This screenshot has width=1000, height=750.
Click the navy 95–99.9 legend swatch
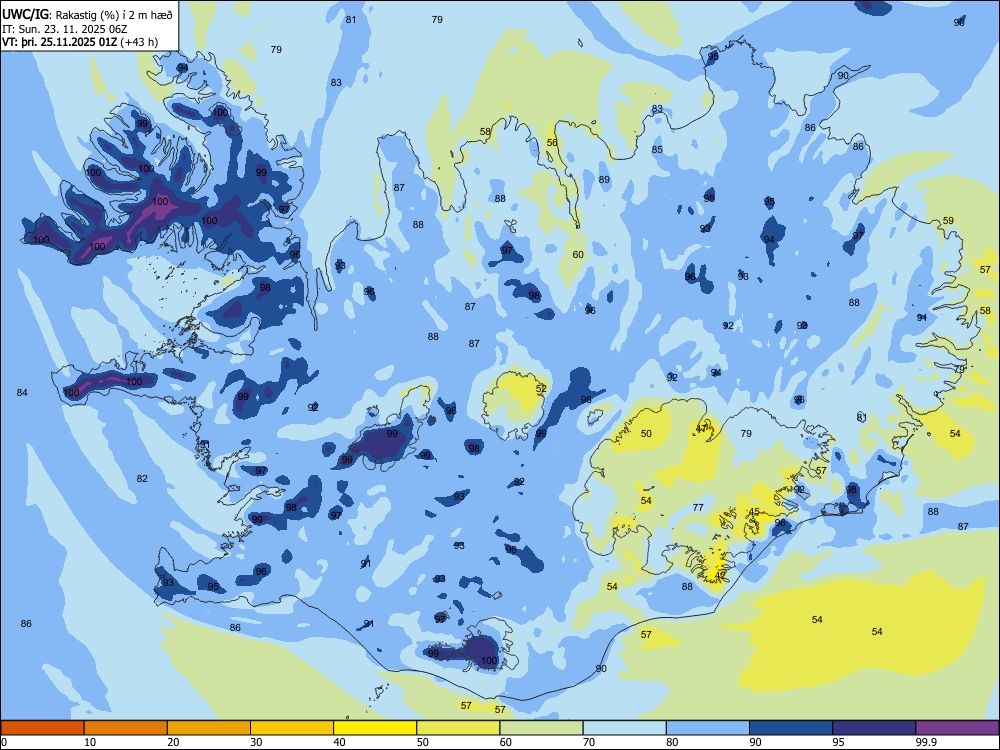(874, 728)
